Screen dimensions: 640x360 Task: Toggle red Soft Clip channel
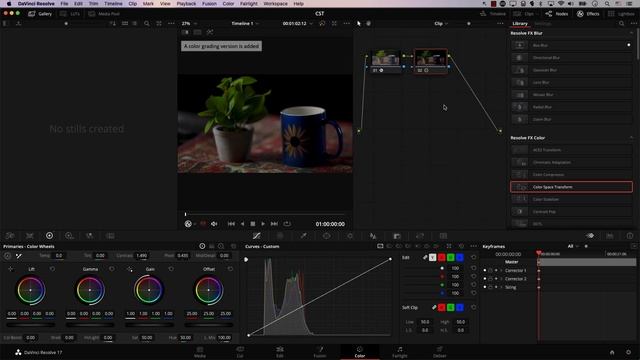(x=442, y=307)
